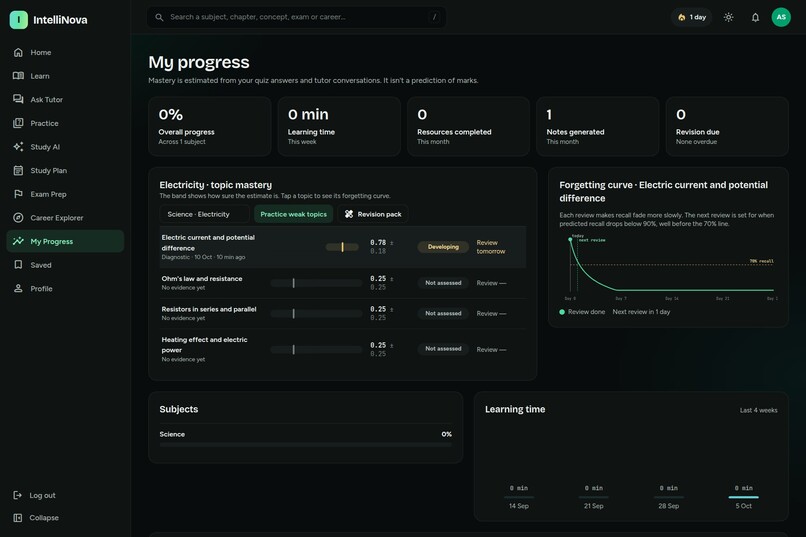Click the 5 Oct learning time bar
This screenshot has width=806, height=537.
click(743, 497)
